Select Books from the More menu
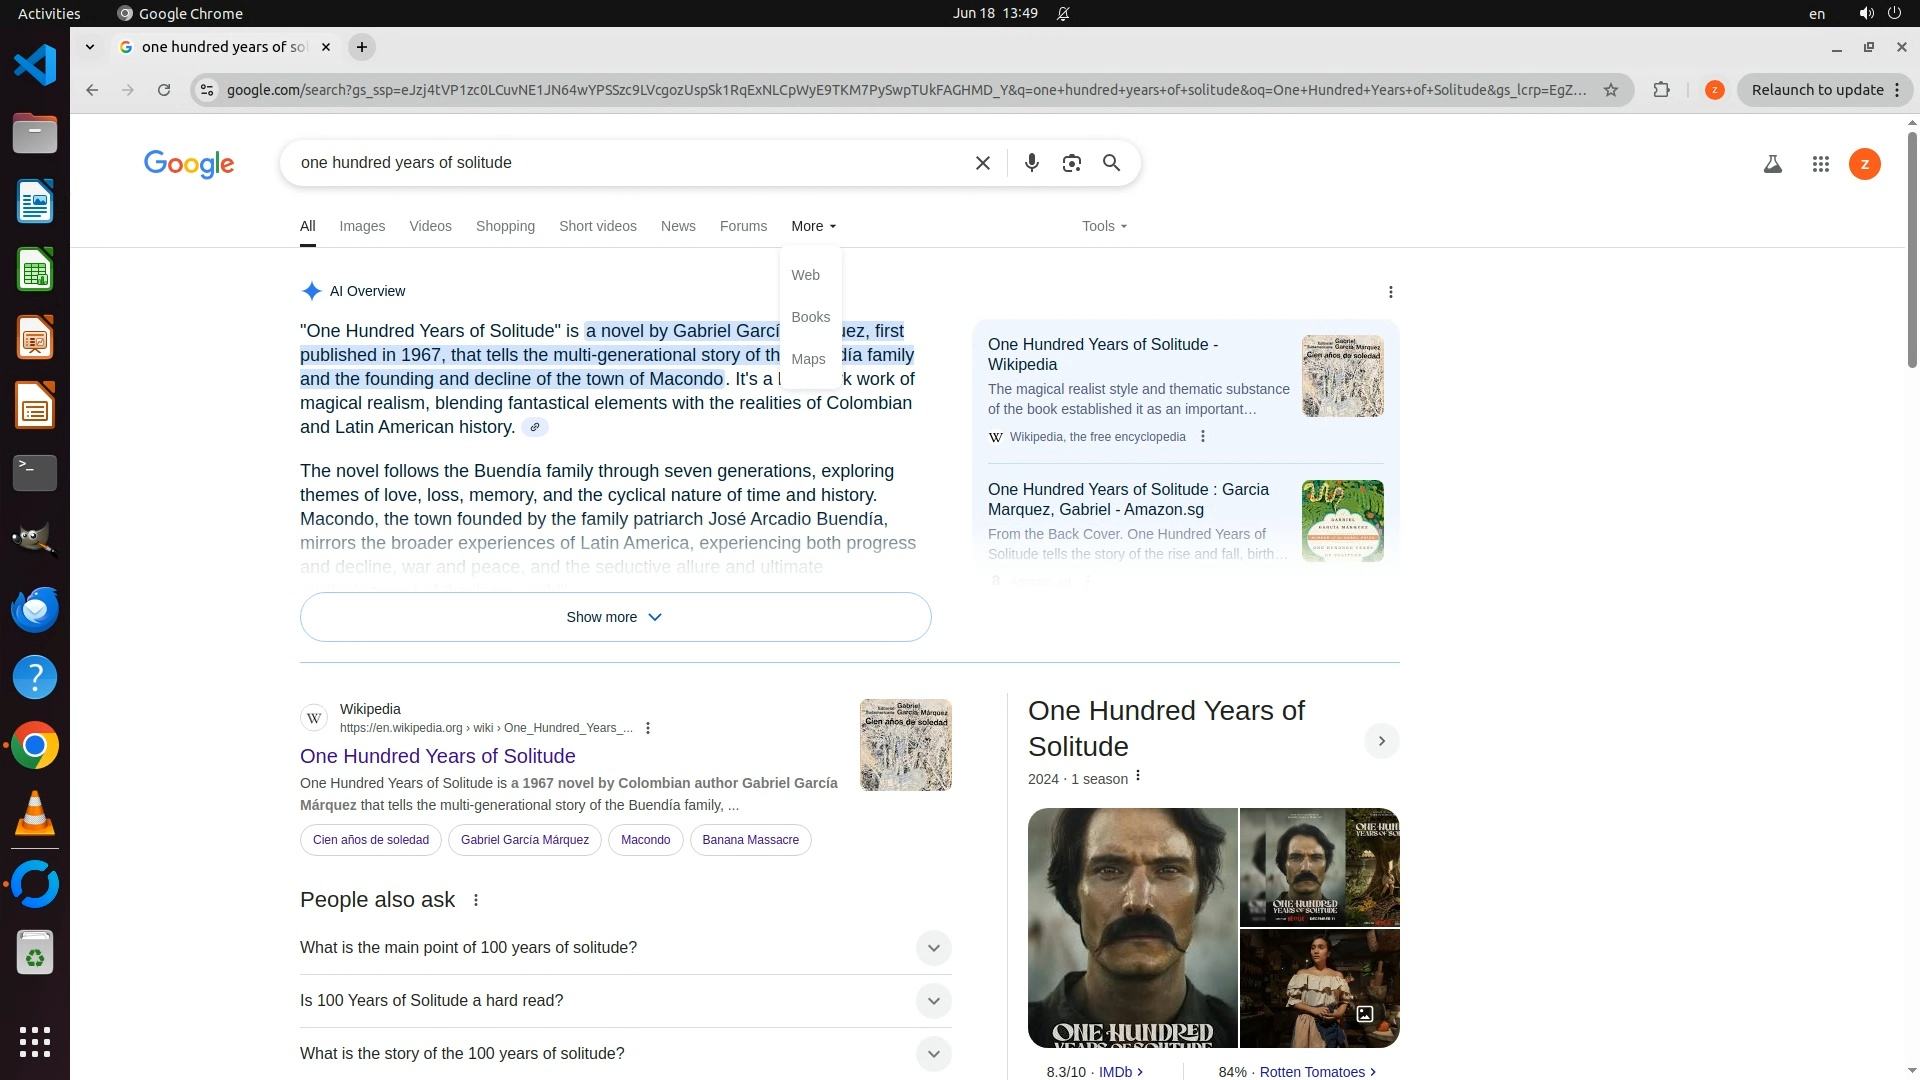The height and width of the screenshot is (1080, 1920). point(810,317)
